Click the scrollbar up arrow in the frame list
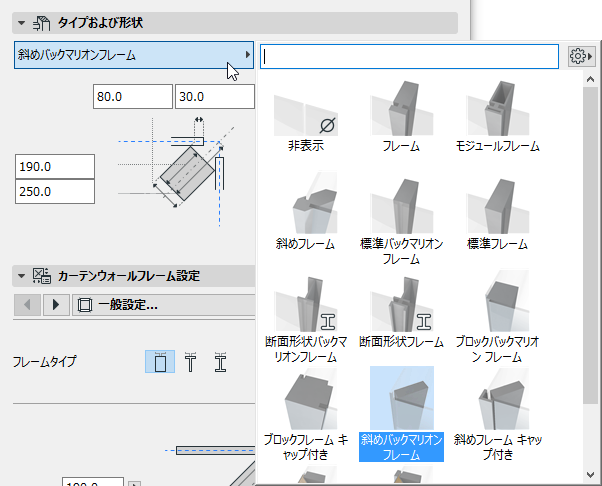The height and width of the screenshot is (486, 602). point(590,79)
